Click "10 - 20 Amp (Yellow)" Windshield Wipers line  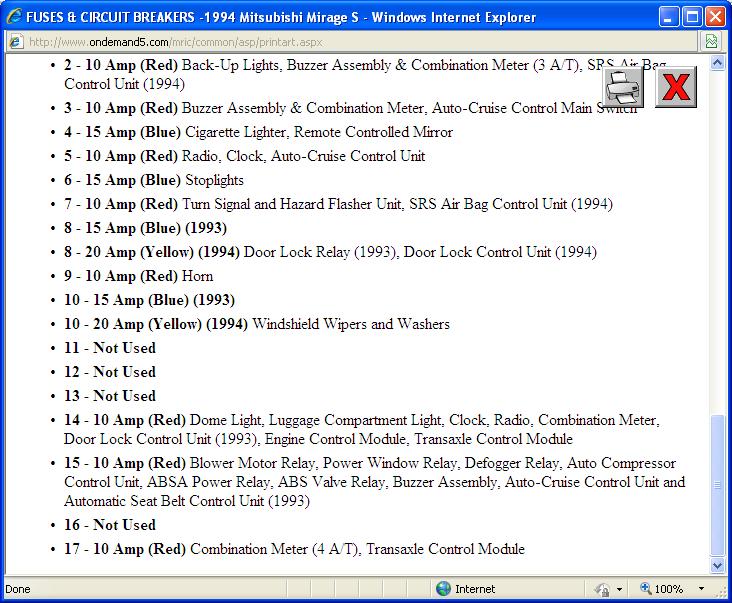coord(256,324)
